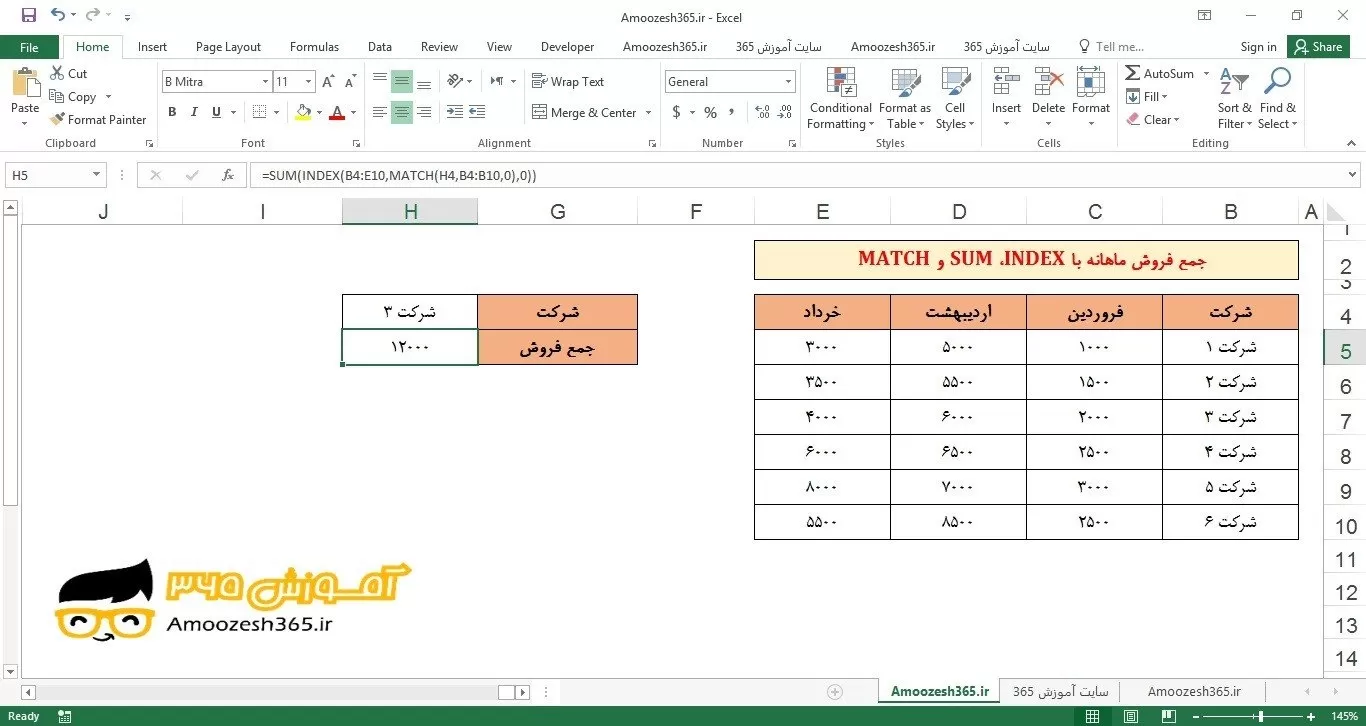The width and height of the screenshot is (1366, 726).
Task: Apply Comma Style
Action: coord(733,113)
